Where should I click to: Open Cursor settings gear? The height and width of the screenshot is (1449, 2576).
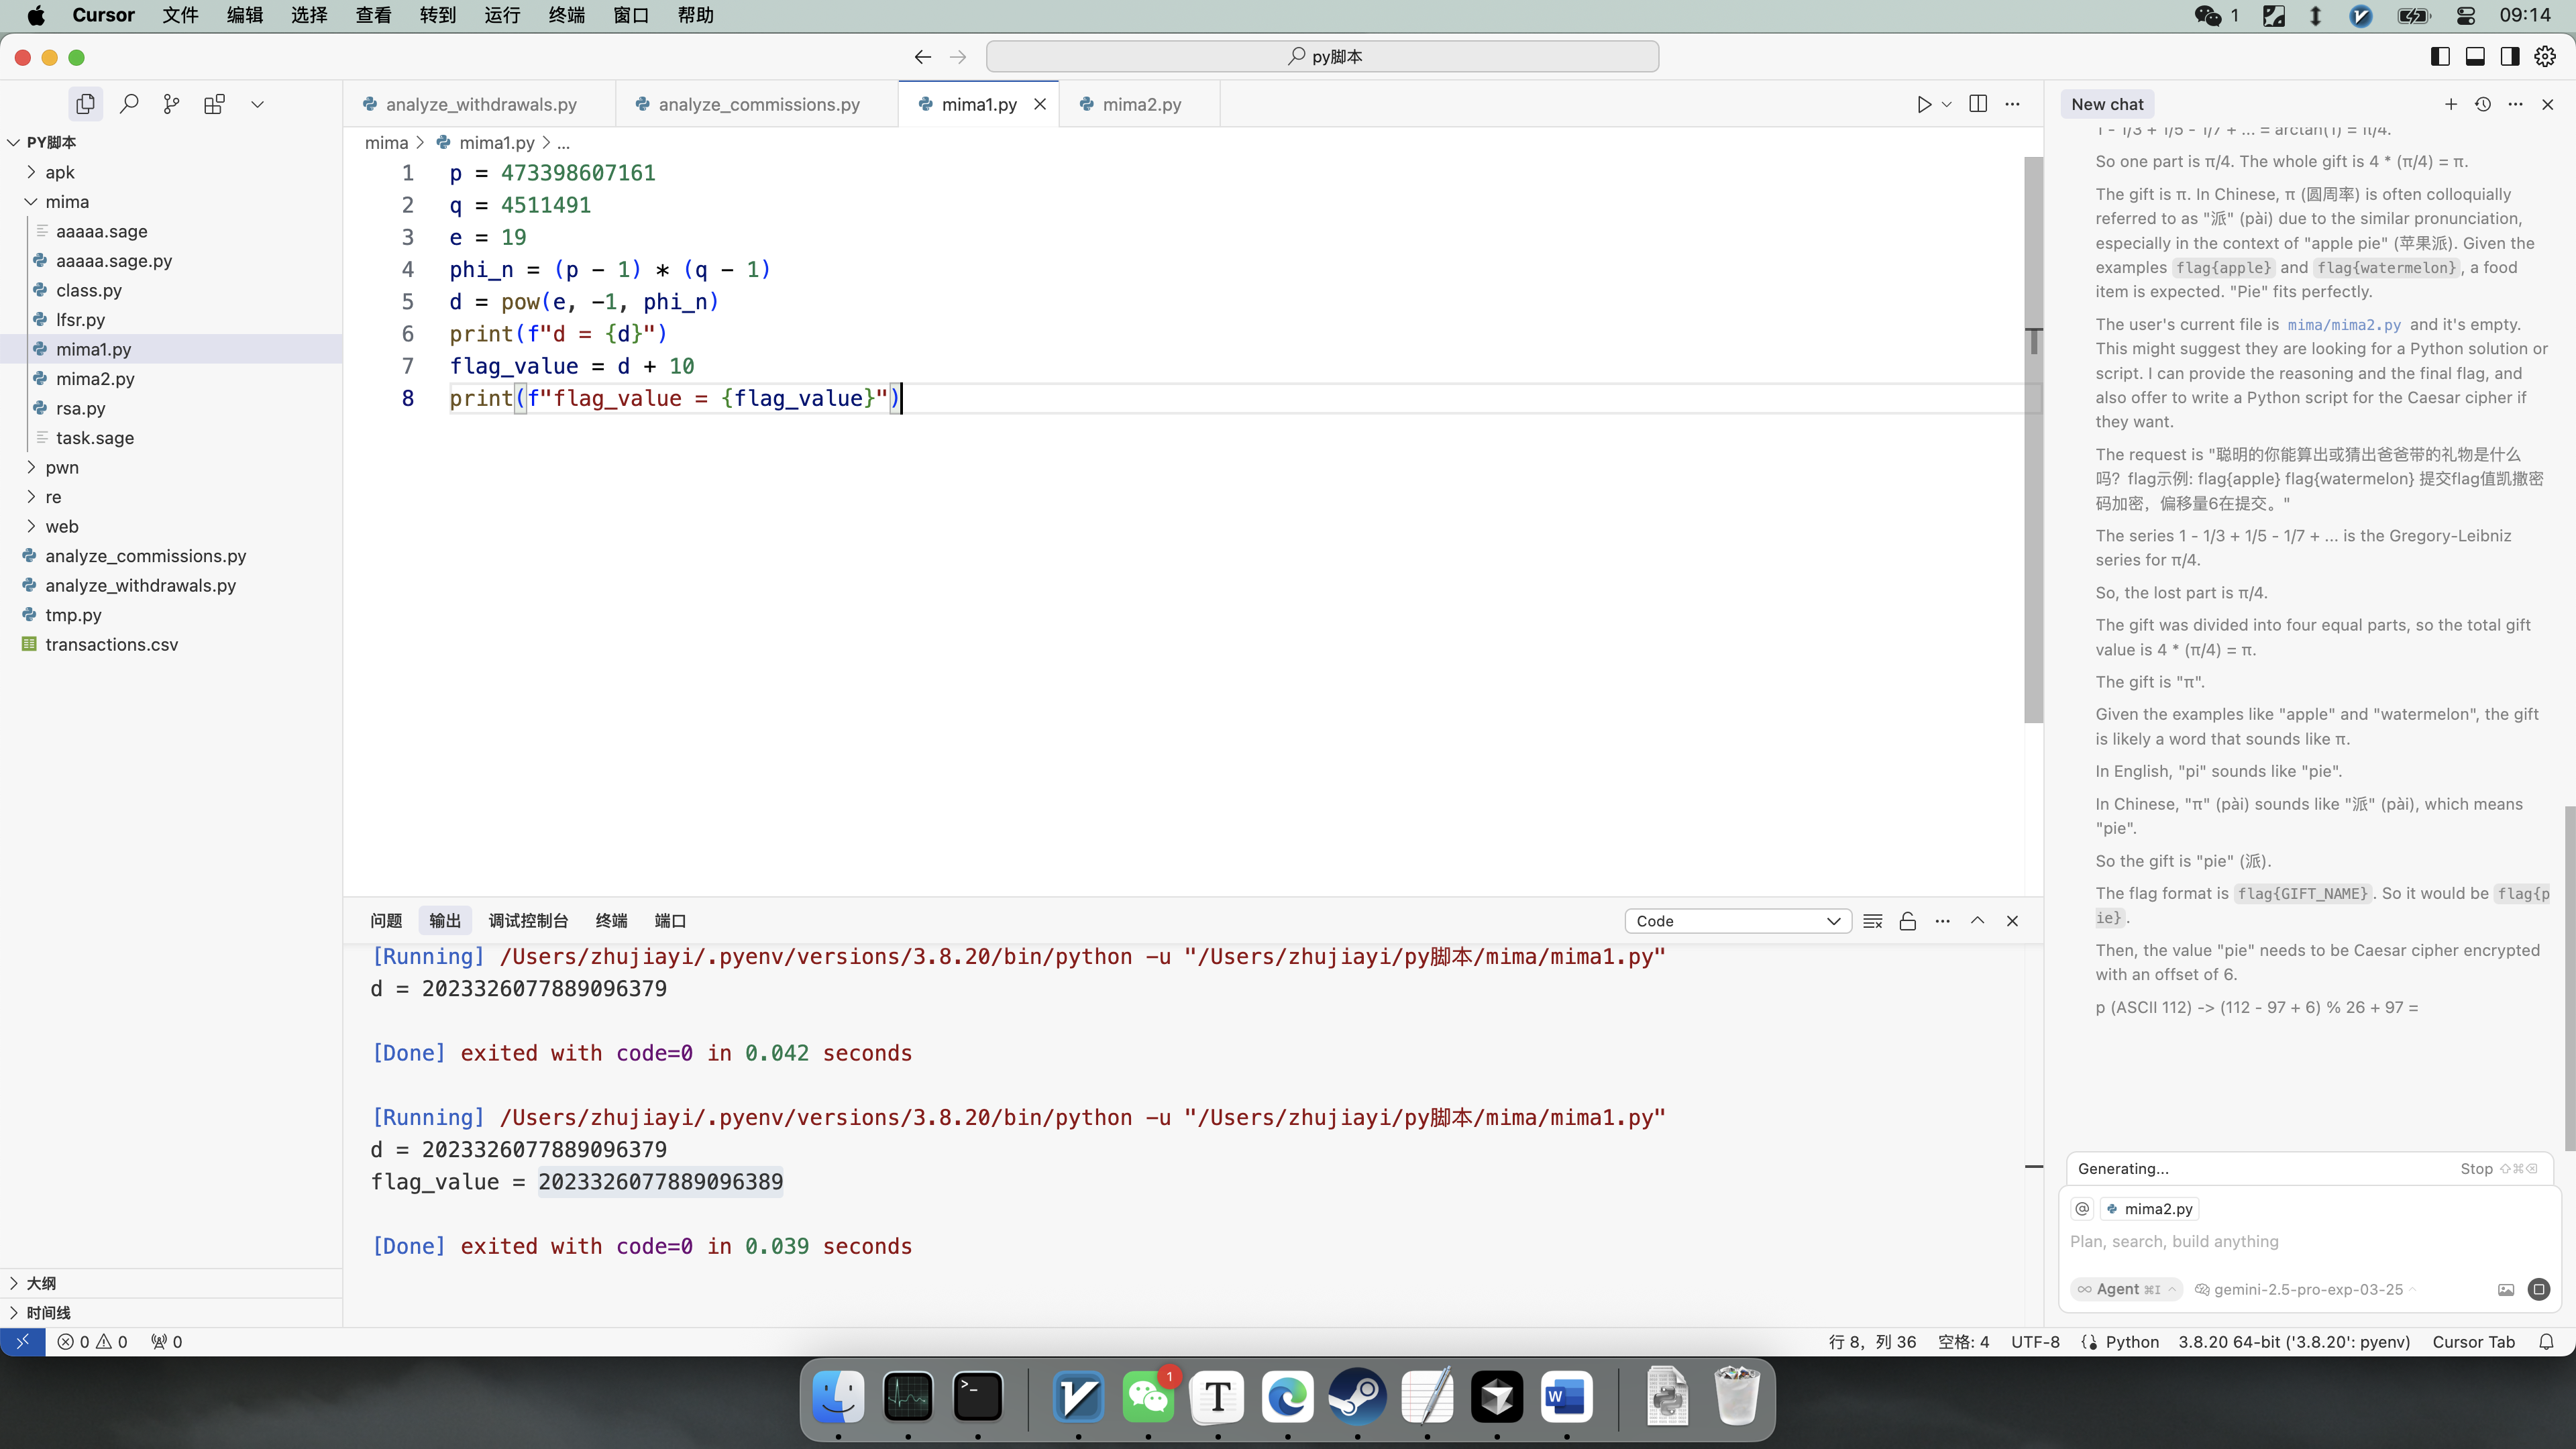2545,56
